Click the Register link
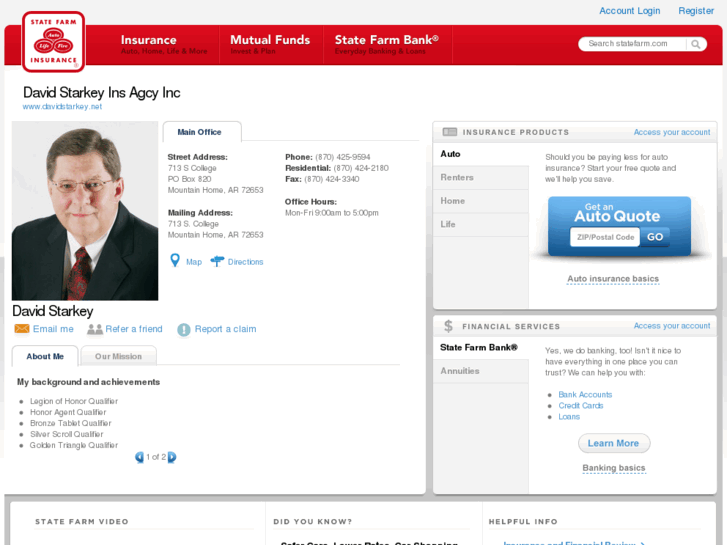Screen dimensions: 727x545 click(x=696, y=11)
